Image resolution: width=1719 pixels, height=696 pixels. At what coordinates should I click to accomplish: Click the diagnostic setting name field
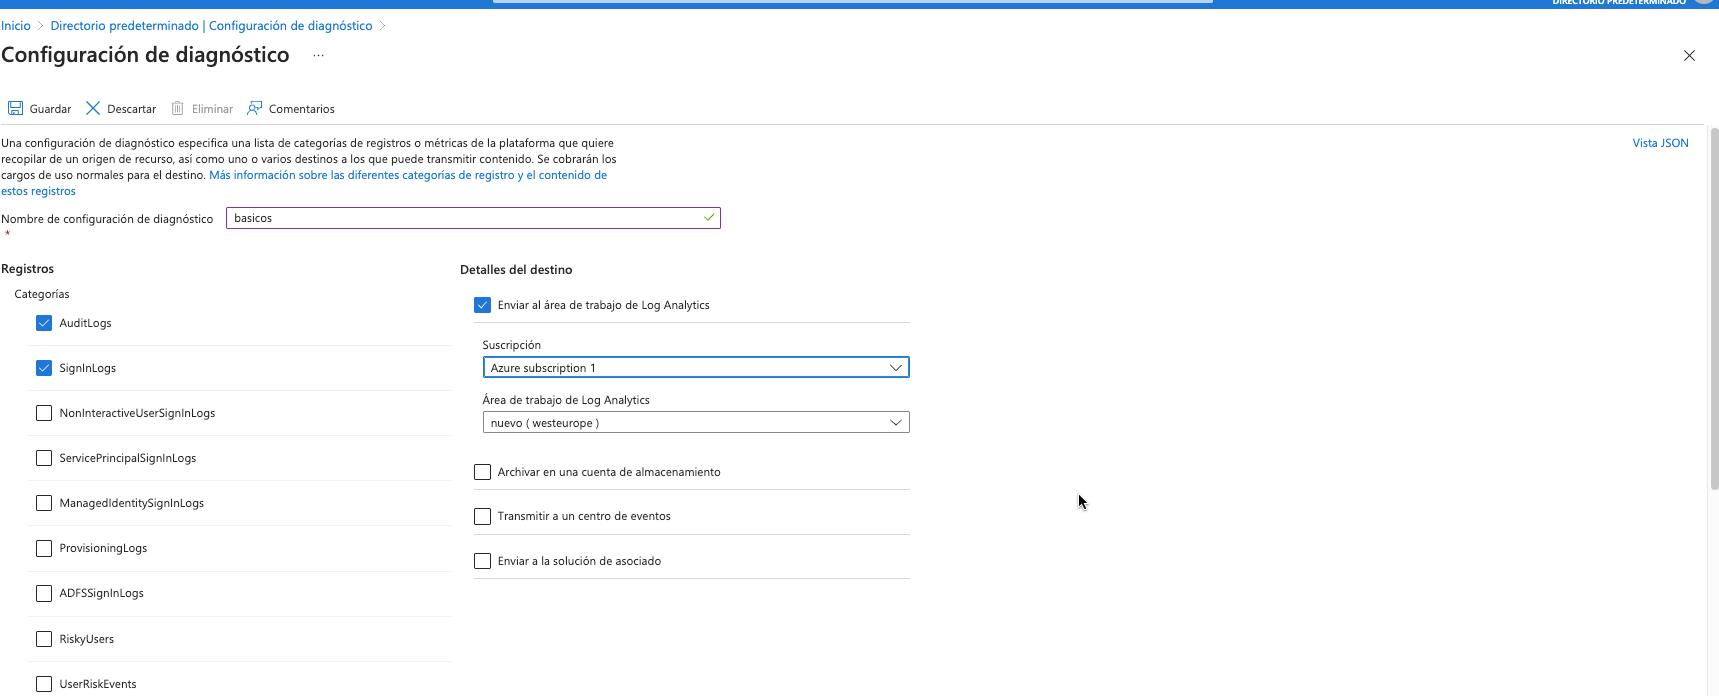point(465,218)
